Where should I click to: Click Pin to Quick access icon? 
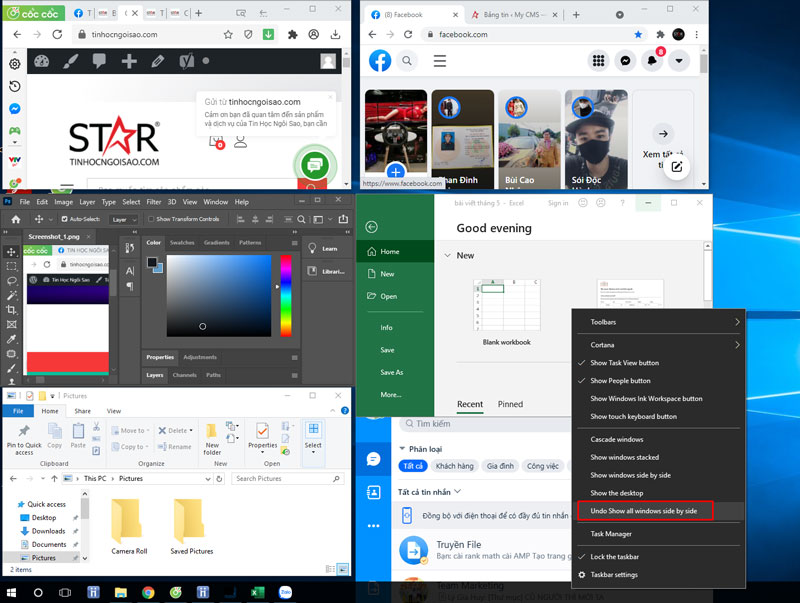[24, 431]
